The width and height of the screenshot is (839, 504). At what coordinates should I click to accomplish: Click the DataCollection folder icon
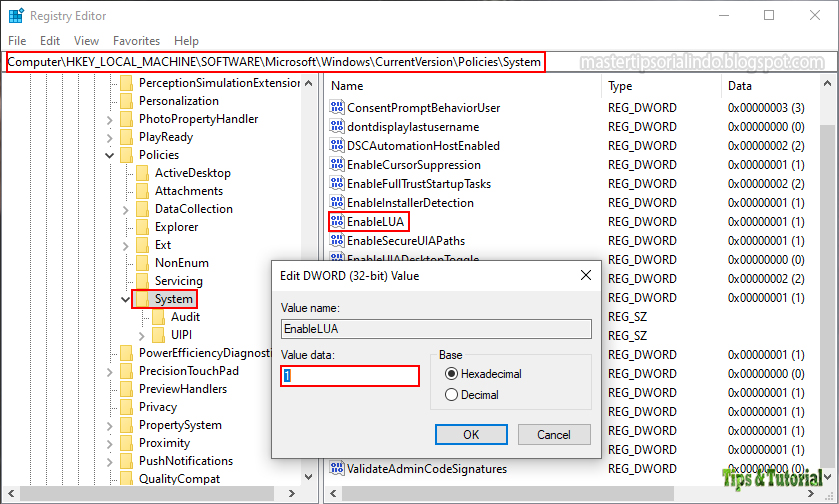click(x=143, y=209)
